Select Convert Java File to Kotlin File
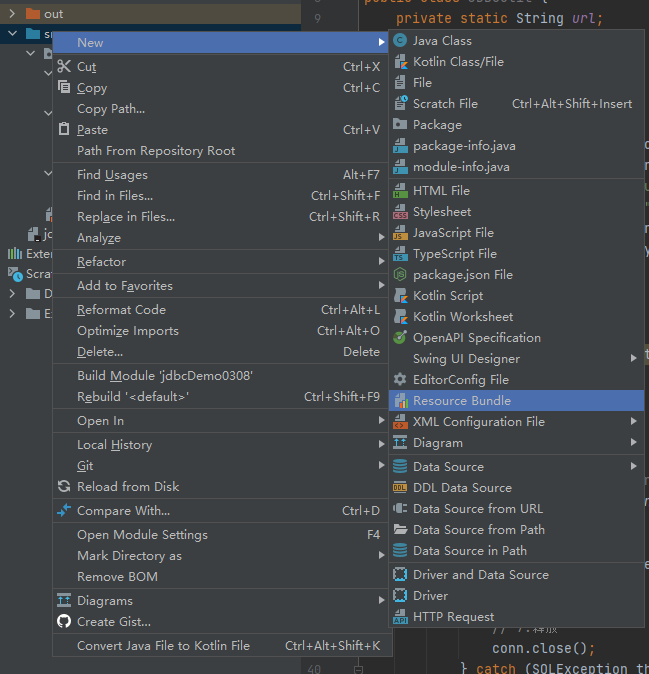649x674 pixels. tap(220, 646)
